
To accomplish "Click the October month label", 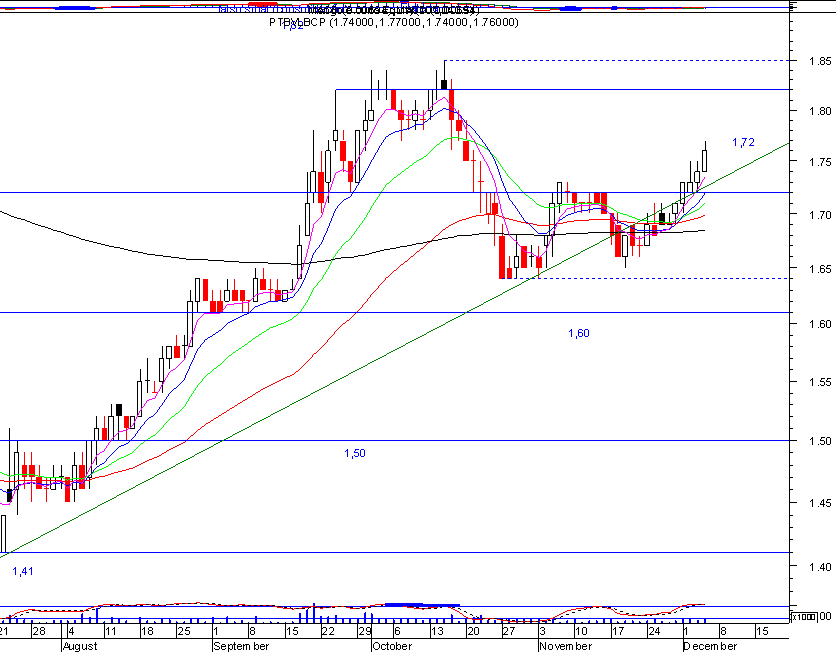I will coord(392,646).
